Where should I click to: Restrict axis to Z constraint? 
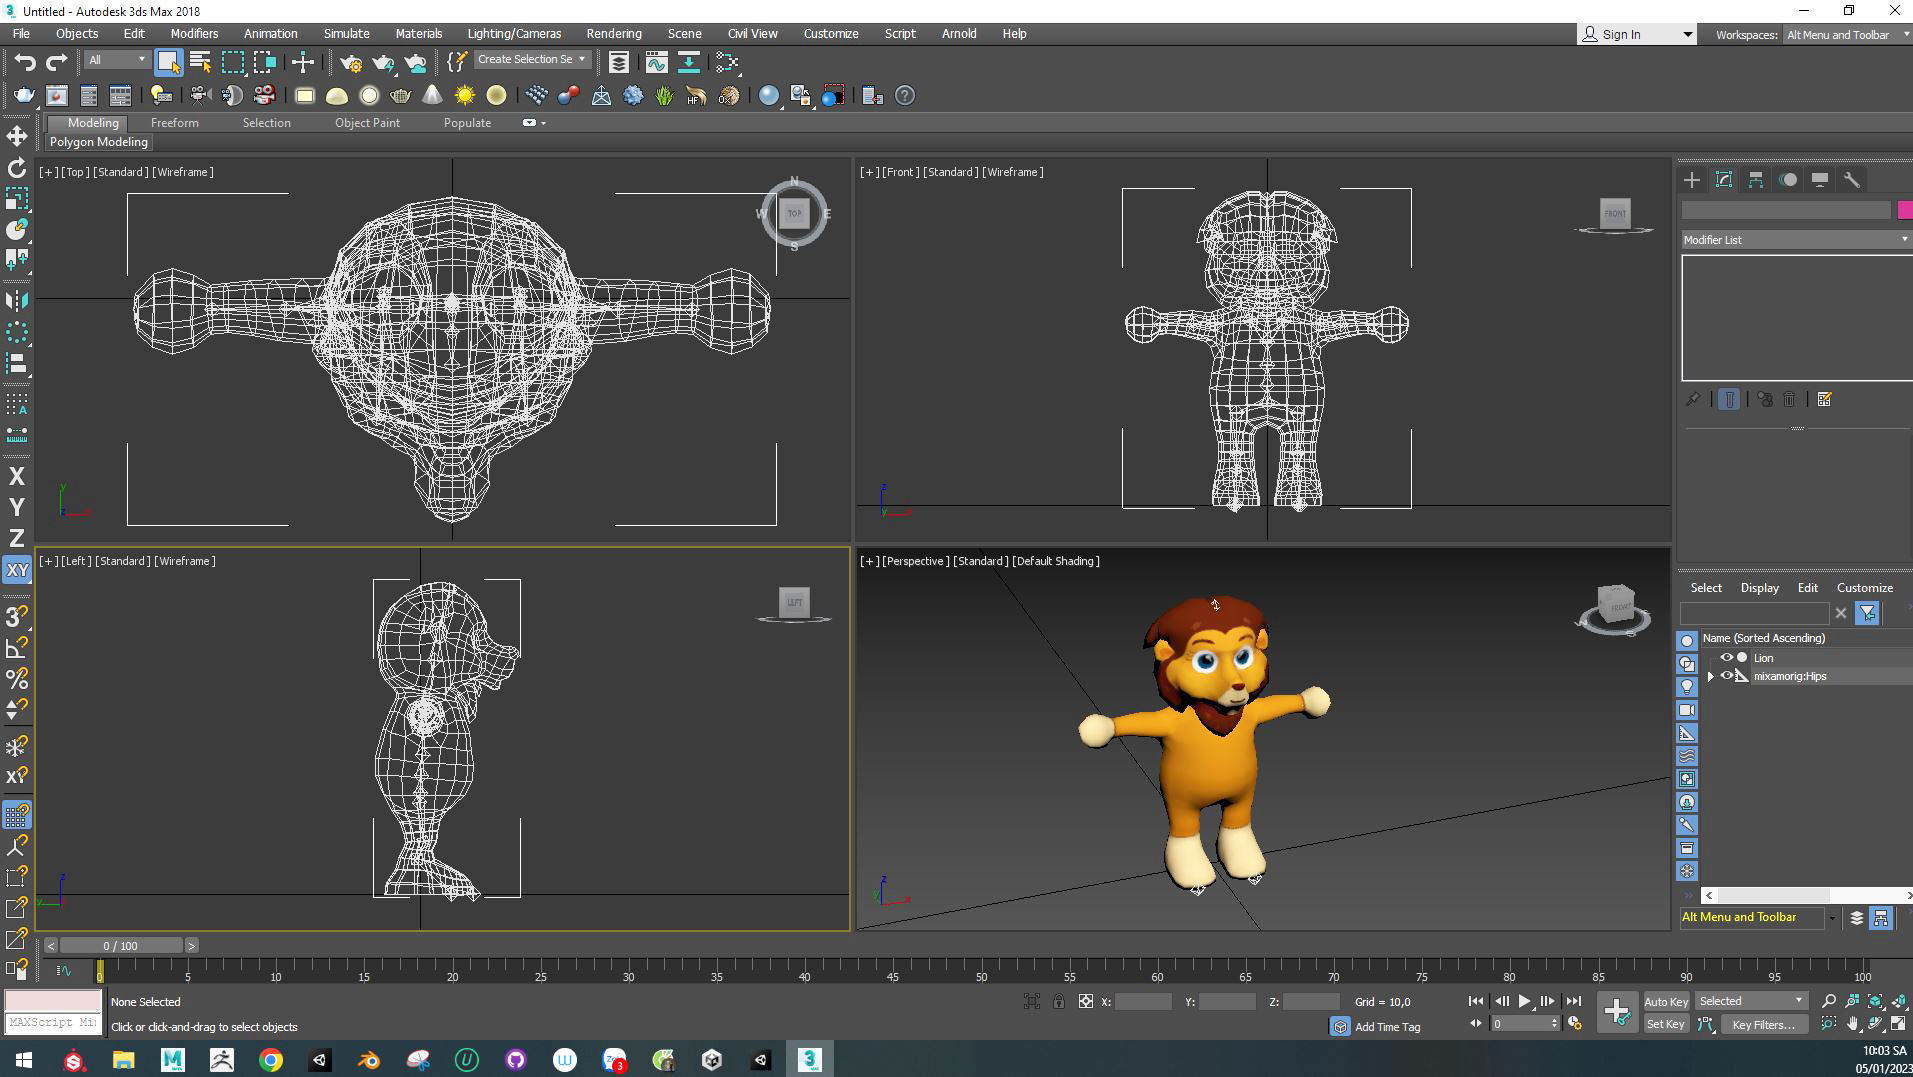click(17, 539)
